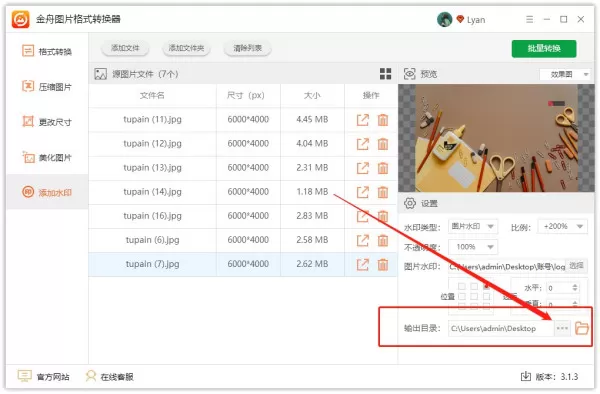Delete tupain (6).jpg using trash icon

[x=383, y=240]
